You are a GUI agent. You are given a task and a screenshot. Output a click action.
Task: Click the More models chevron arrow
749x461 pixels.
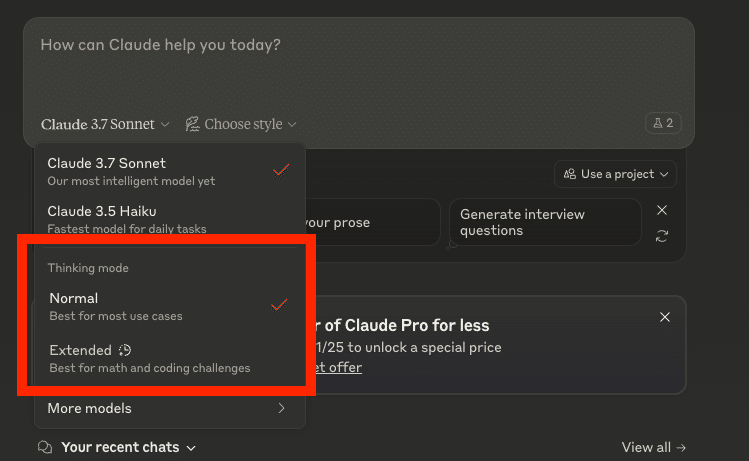click(281, 408)
